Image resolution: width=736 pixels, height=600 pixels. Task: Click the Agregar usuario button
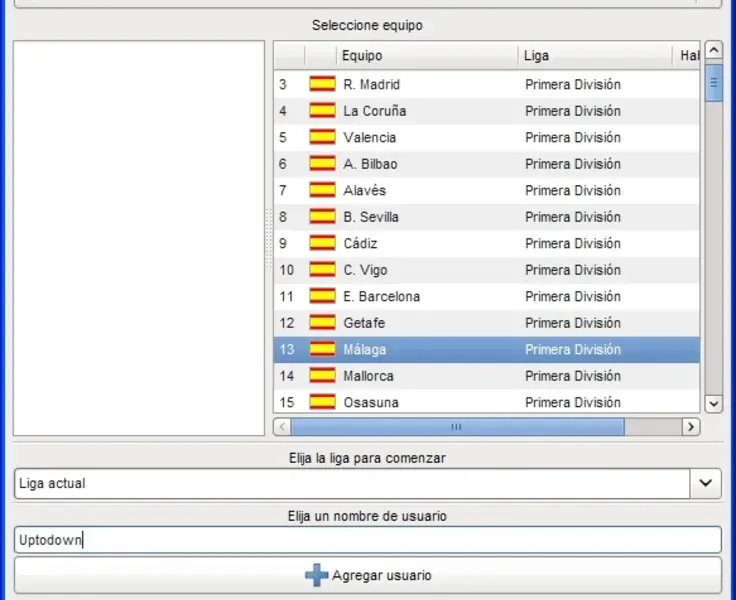(x=368, y=575)
